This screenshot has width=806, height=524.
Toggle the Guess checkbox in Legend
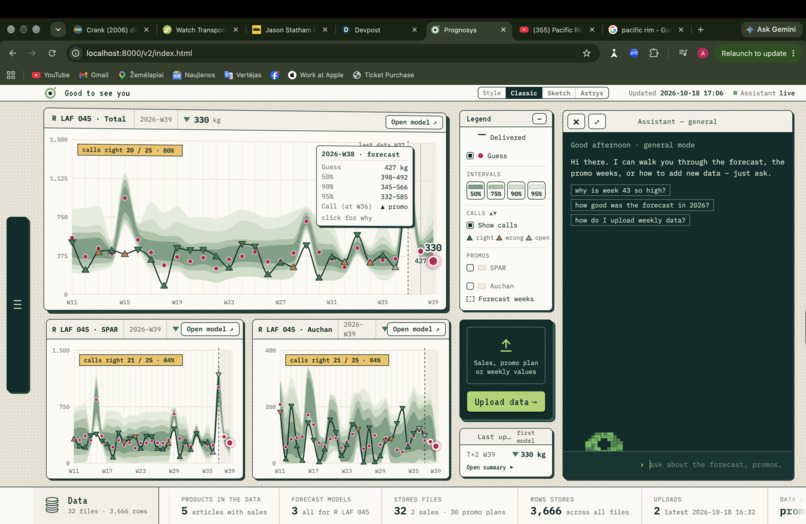point(470,155)
